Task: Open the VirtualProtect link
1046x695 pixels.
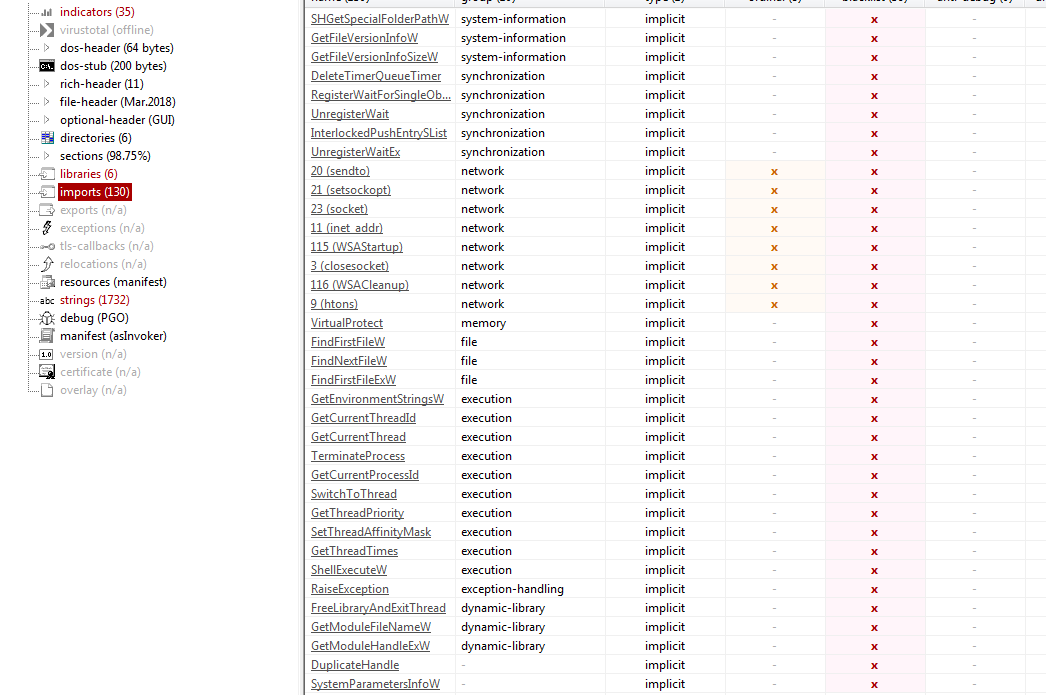Action: coord(347,323)
